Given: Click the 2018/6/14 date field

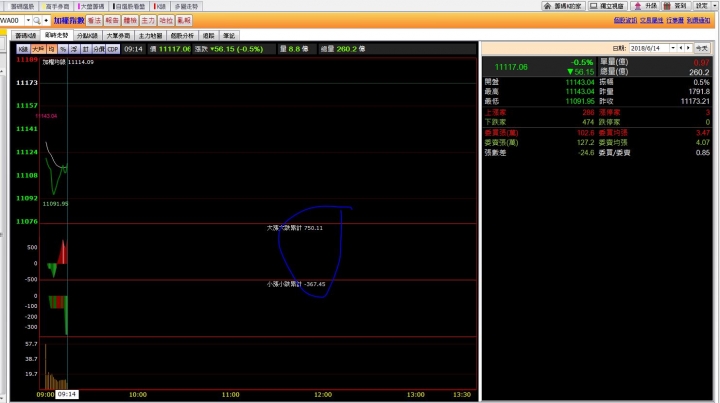Looking at the screenshot, I should (x=649, y=48).
